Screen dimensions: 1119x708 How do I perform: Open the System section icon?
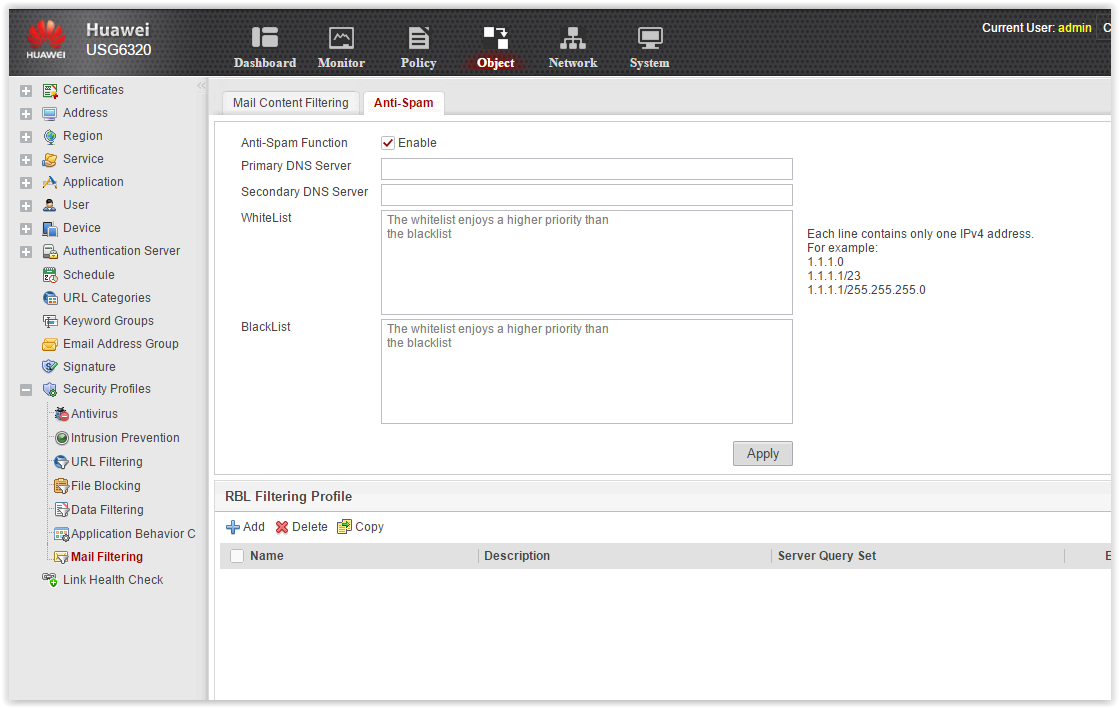pyautogui.click(x=649, y=37)
